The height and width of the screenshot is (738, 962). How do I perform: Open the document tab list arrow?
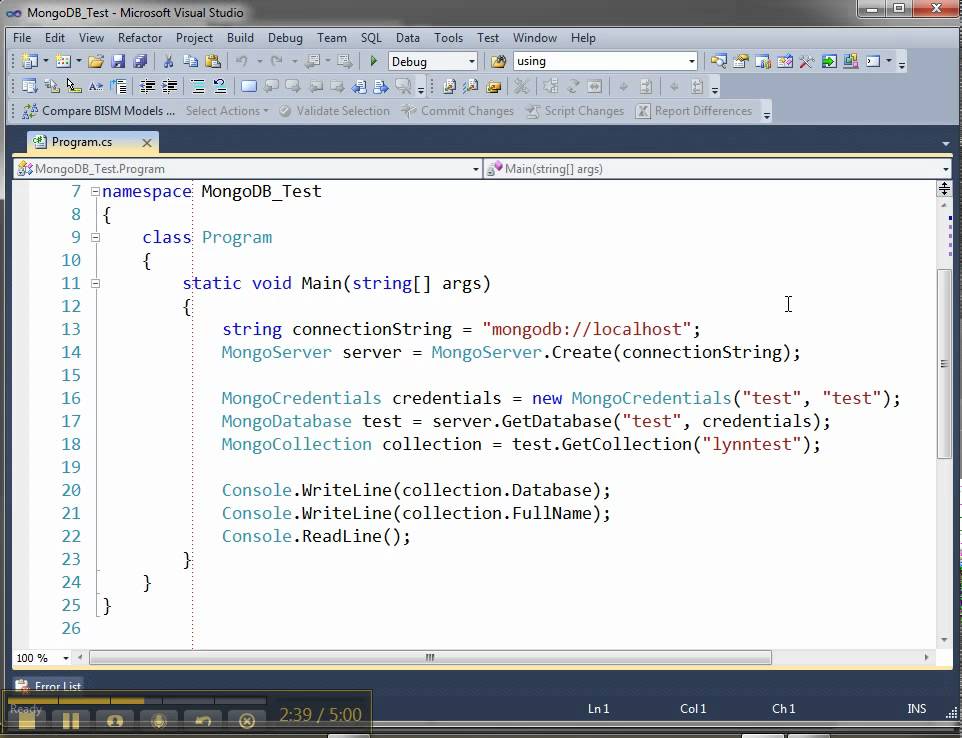(x=945, y=144)
